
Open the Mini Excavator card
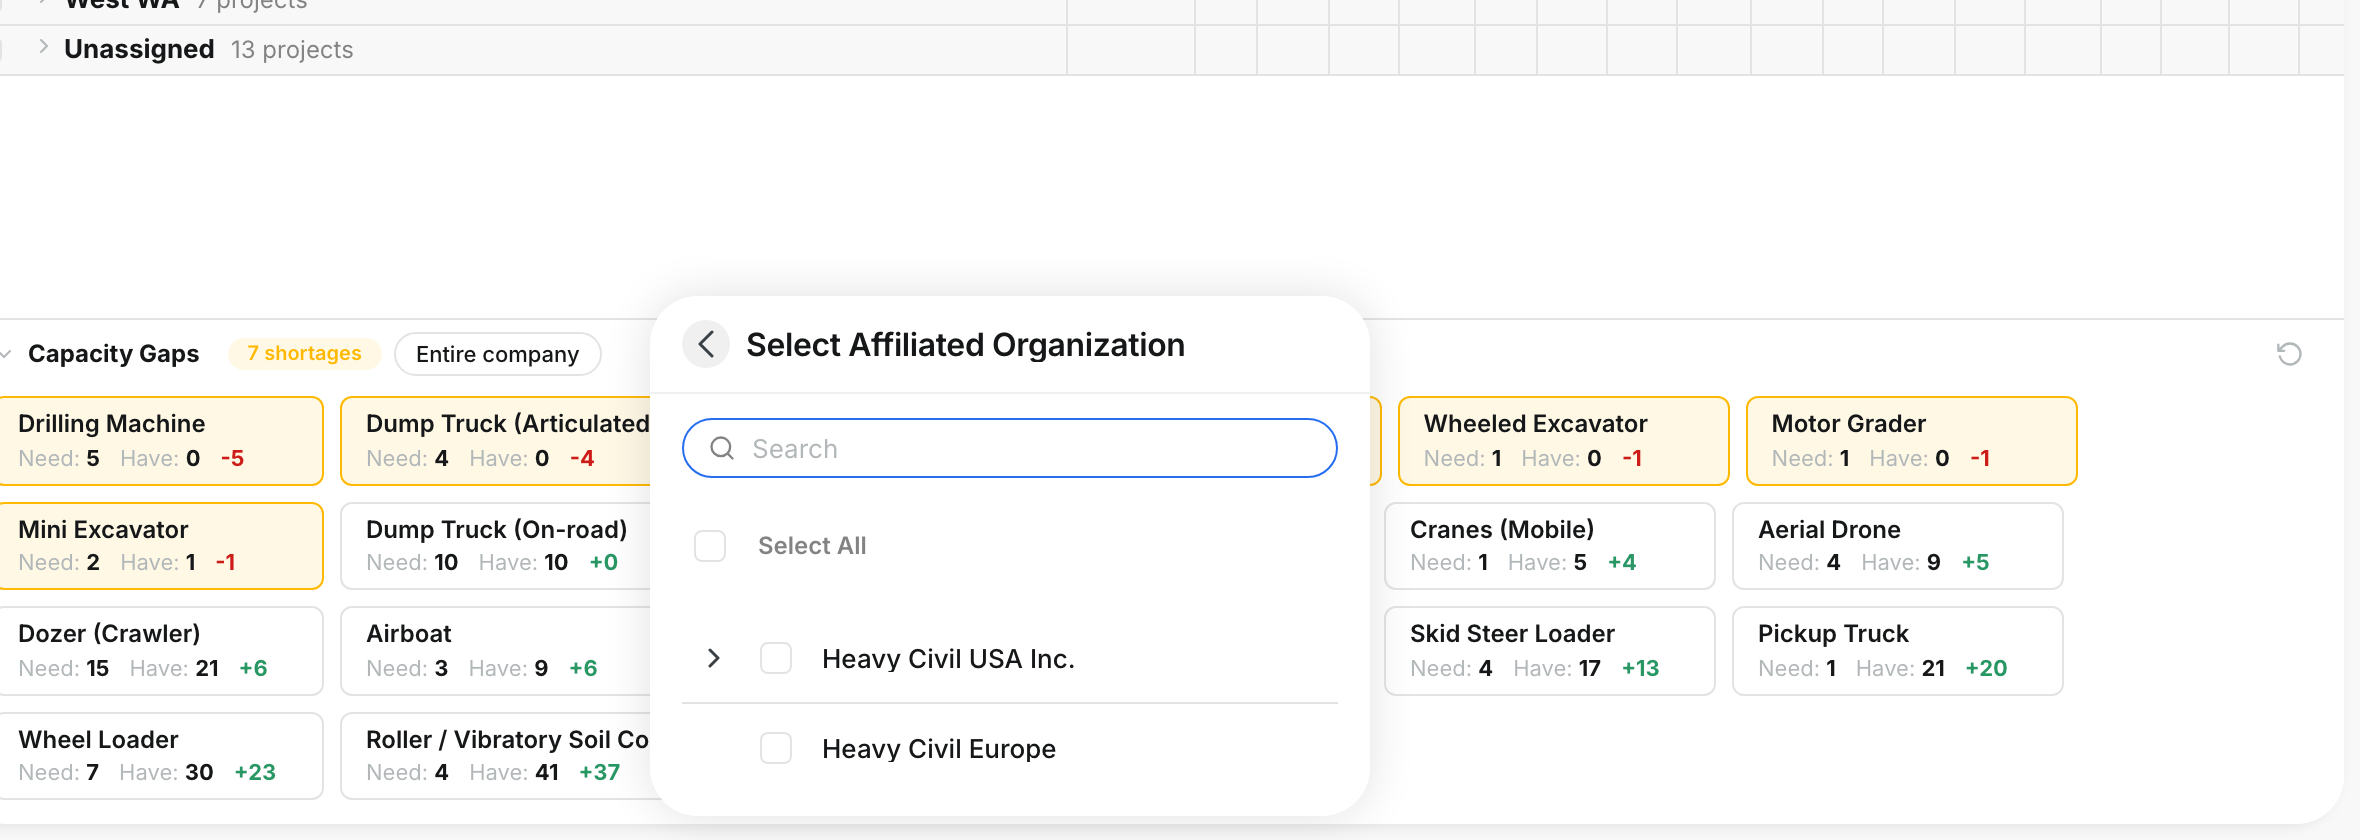(x=160, y=546)
